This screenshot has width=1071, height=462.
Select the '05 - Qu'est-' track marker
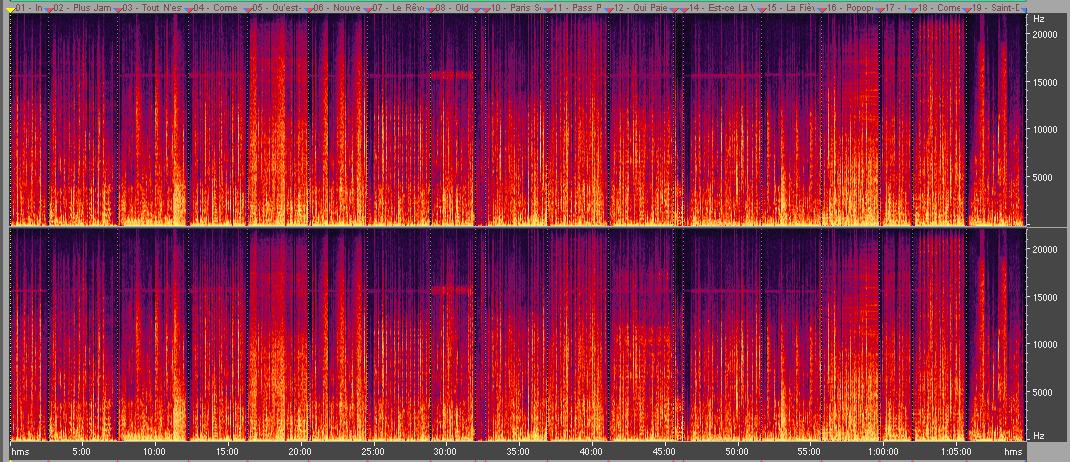[x=277, y=8]
